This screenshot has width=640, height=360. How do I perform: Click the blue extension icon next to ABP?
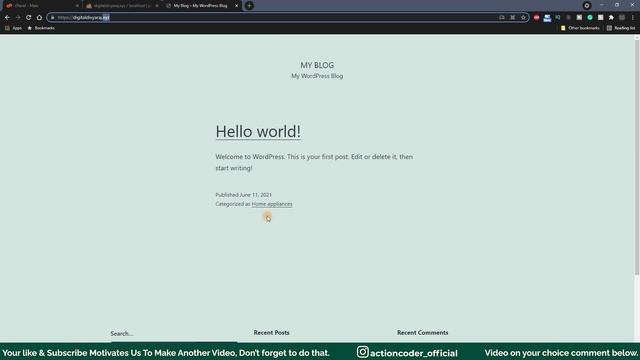(547, 18)
